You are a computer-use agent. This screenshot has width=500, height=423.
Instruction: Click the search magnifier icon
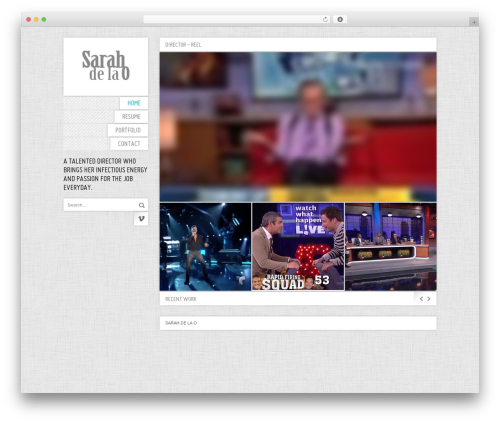point(142,205)
